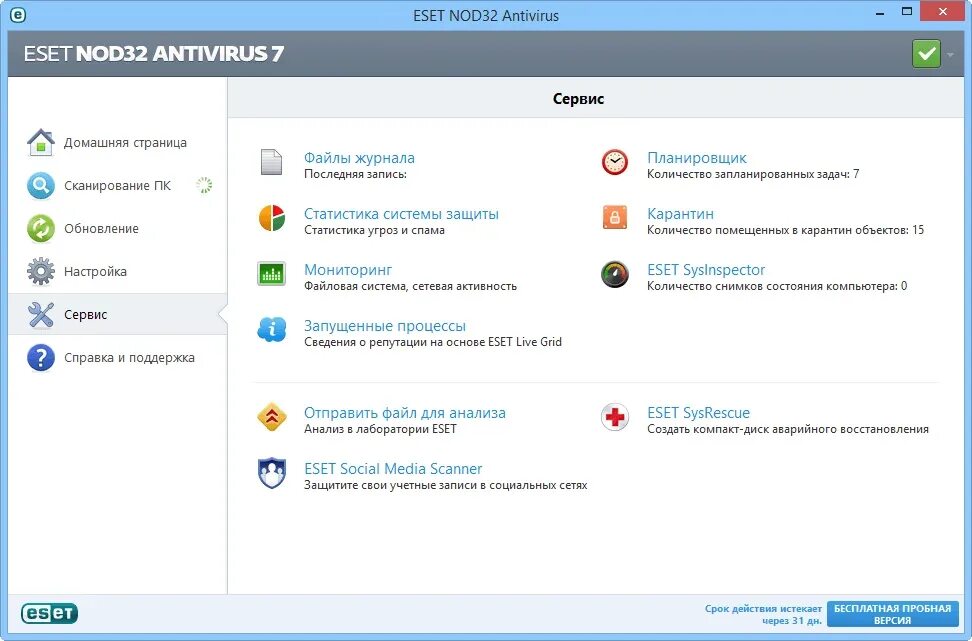Click the magnifier icon for Сканирование ПК
Image resolution: width=972 pixels, height=641 pixels.
pos(40,185)
